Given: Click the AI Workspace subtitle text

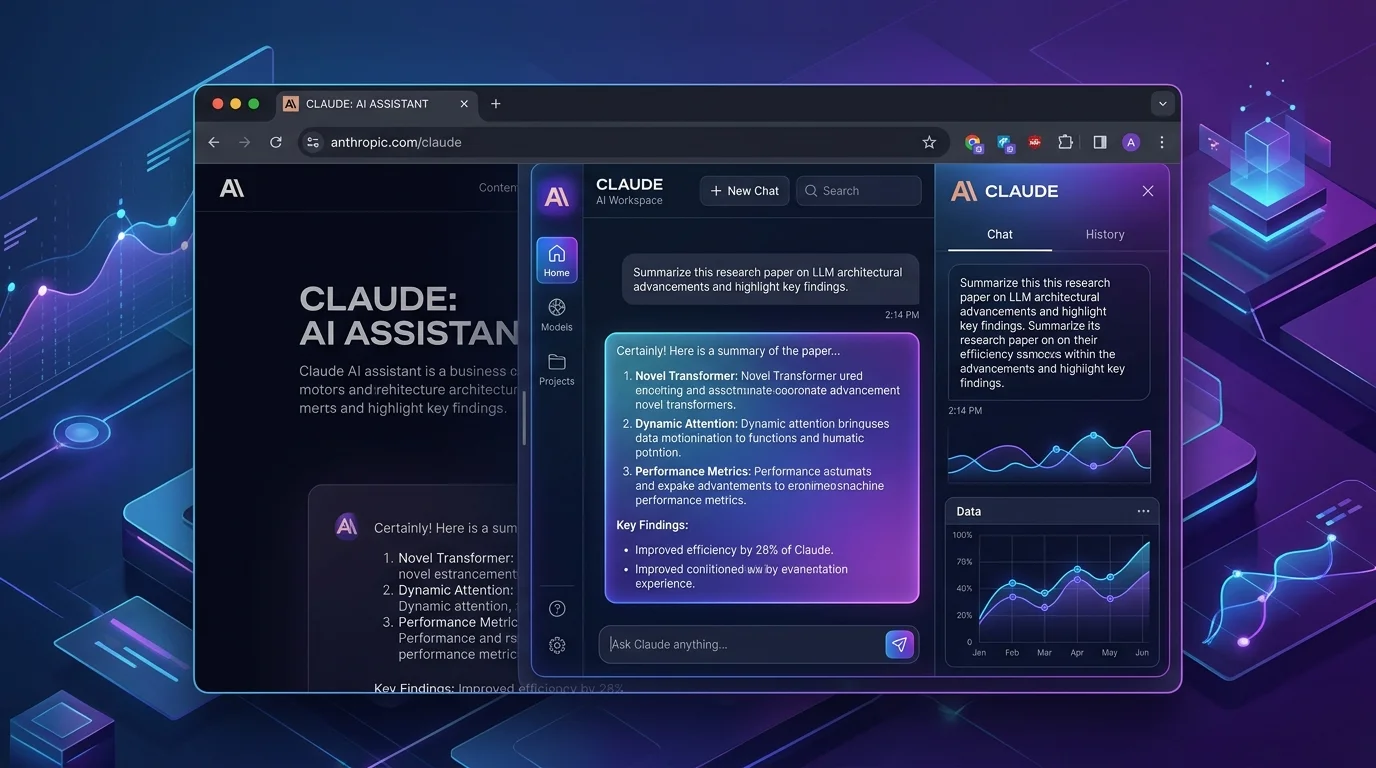Looking at the screenshot, I should point(629,200).
